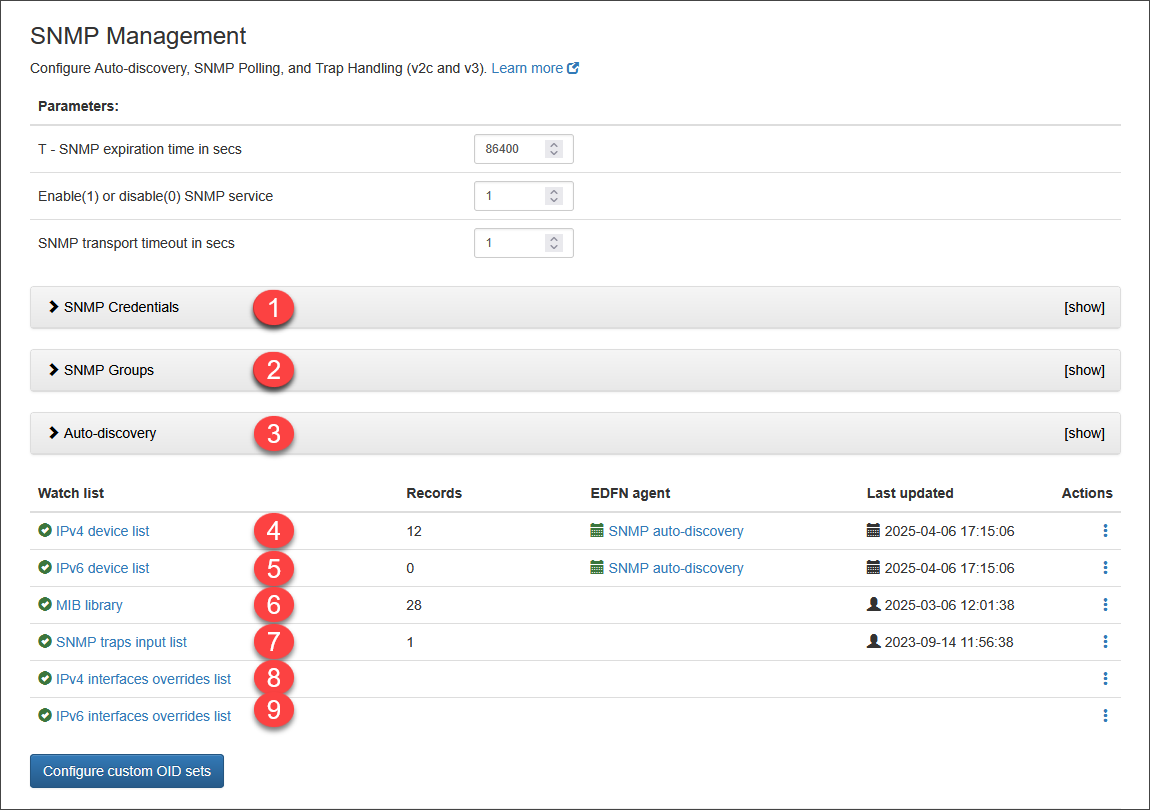1150x810 pixels.
Task: Open actions menu for IPv4 interfaces overrides list
Action: point(1105,679)
